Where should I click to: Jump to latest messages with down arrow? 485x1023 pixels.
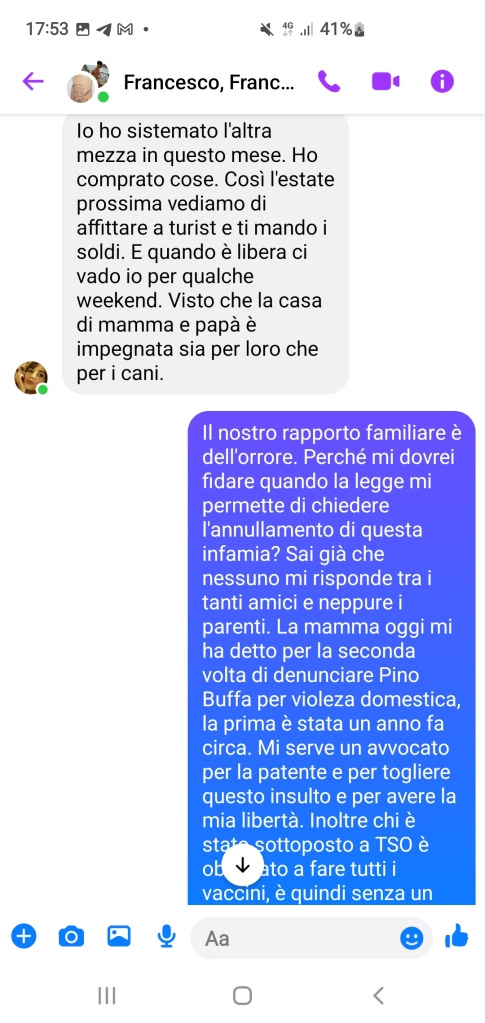[243, 865]
